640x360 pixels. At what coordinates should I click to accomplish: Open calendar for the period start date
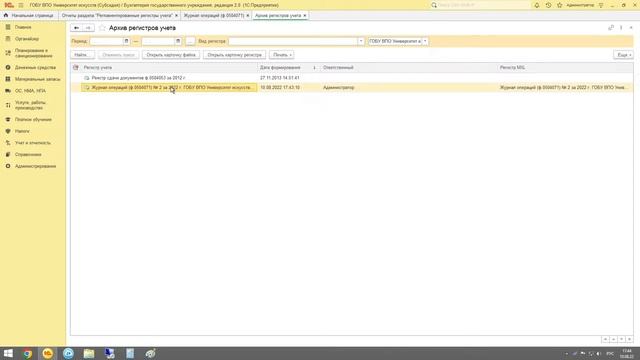pos(126,41)
